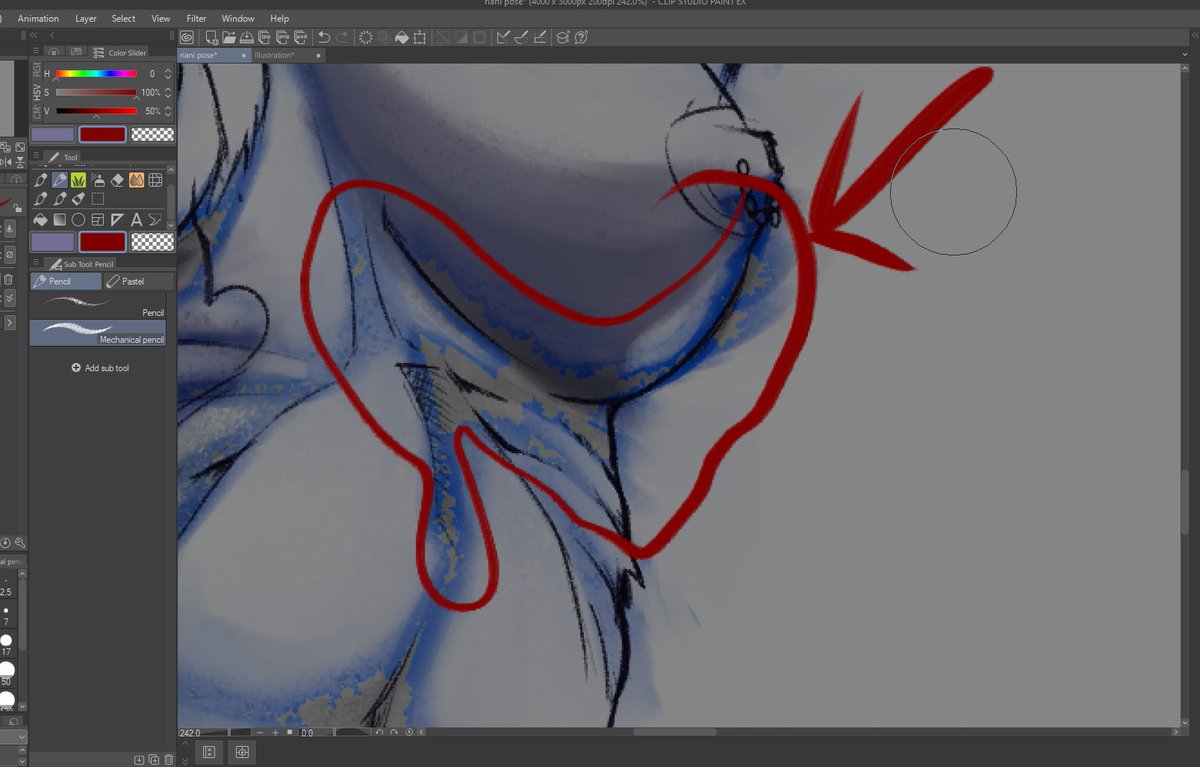Select the Balloon tool
The width and height of the screenshot is (1200, 767).
tap(155, 220)
